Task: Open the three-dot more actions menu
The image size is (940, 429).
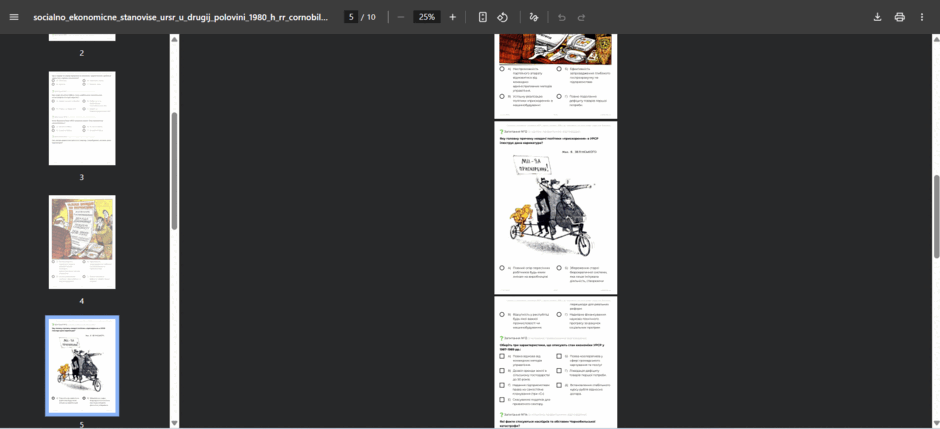Action: pos(922,17)
